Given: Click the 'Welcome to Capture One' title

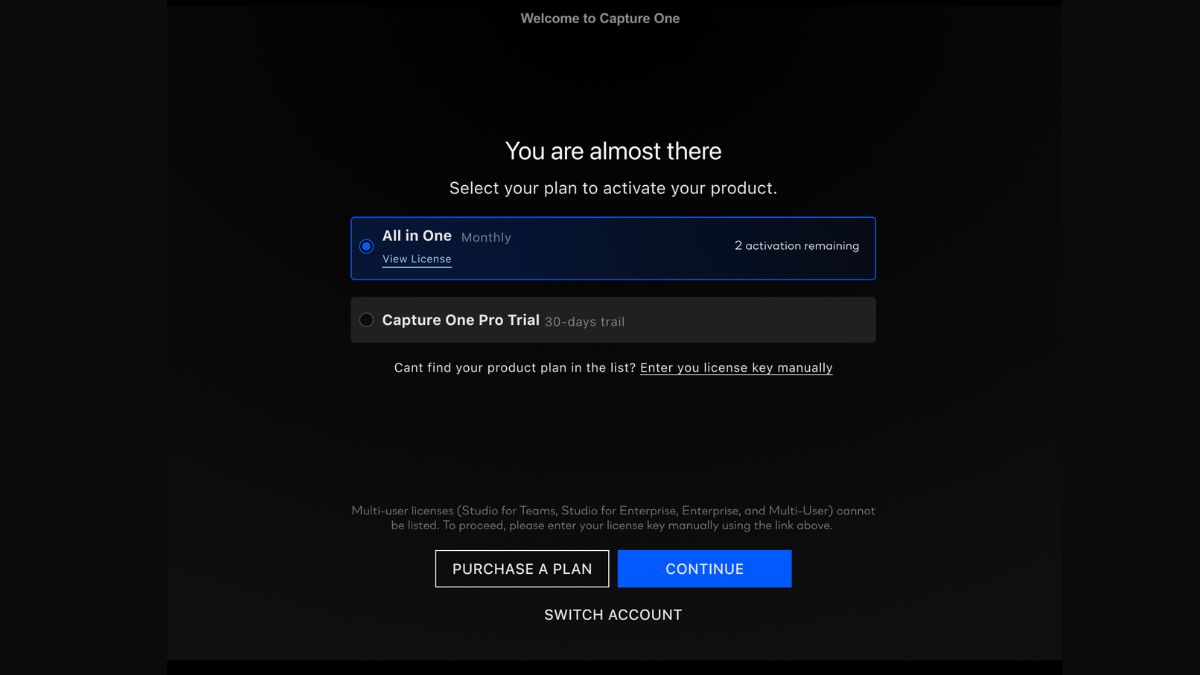Looking at the screenshot, I should (x=600, y=18).
